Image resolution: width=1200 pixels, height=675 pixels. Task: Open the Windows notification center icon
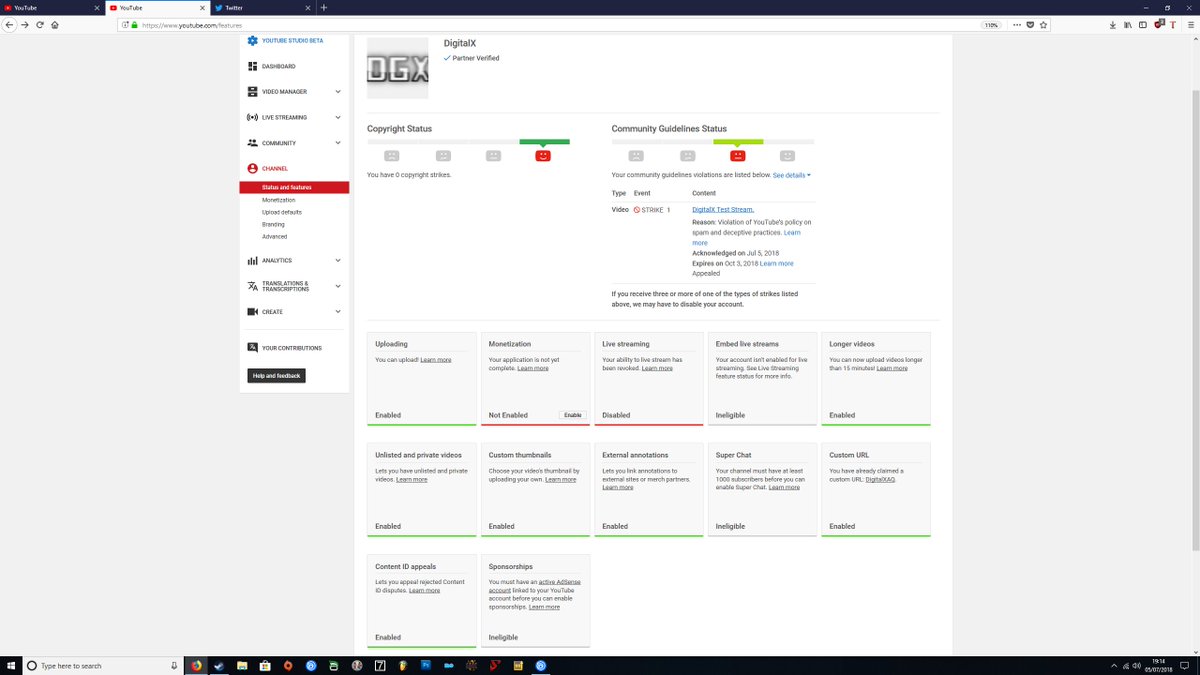(1186, 665)
